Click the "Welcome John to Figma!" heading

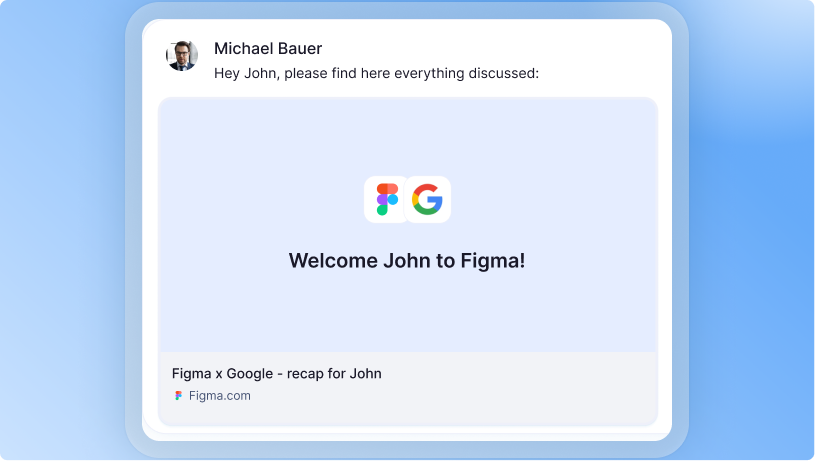click(407, 260)
